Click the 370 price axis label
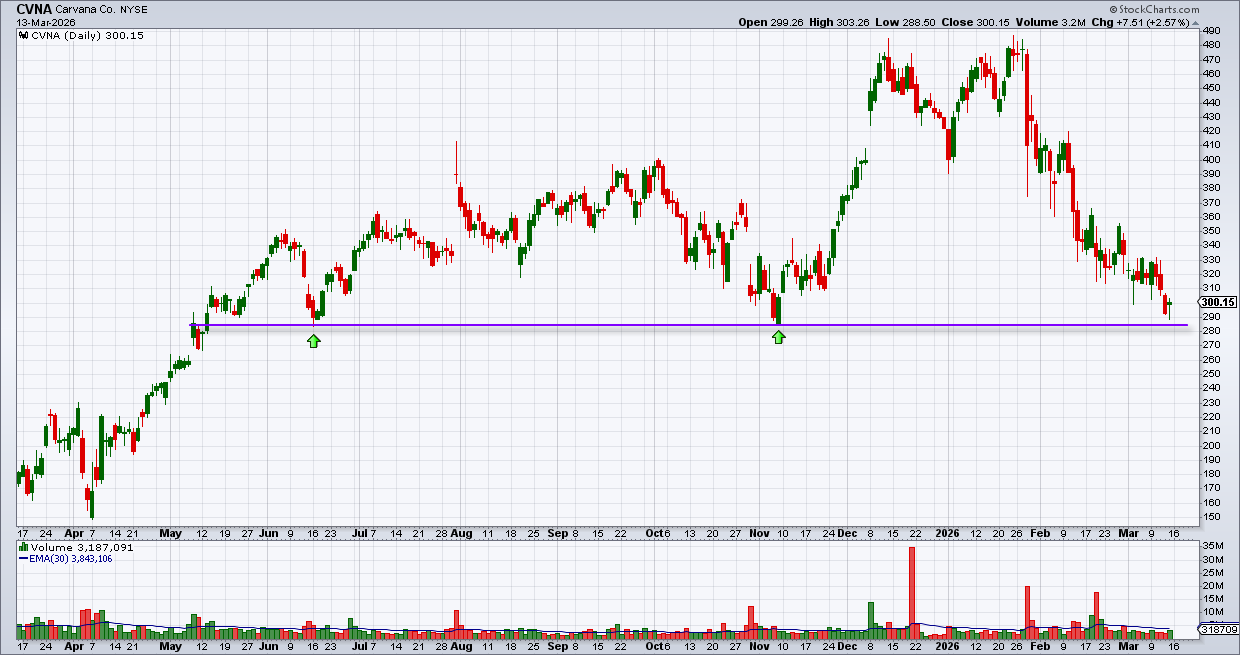This screenshot has height=655, width=1240. pyautogui.click(x=1212, y=202)
